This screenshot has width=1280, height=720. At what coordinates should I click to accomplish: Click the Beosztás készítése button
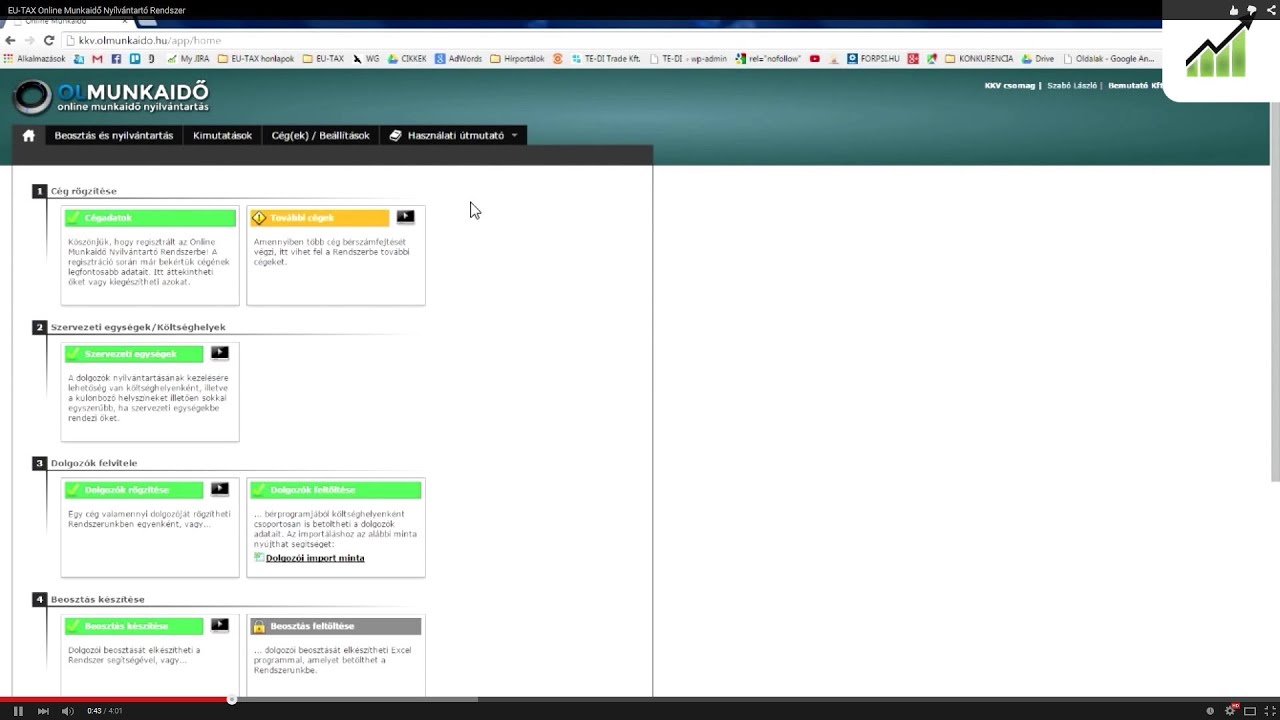(134, 626)
